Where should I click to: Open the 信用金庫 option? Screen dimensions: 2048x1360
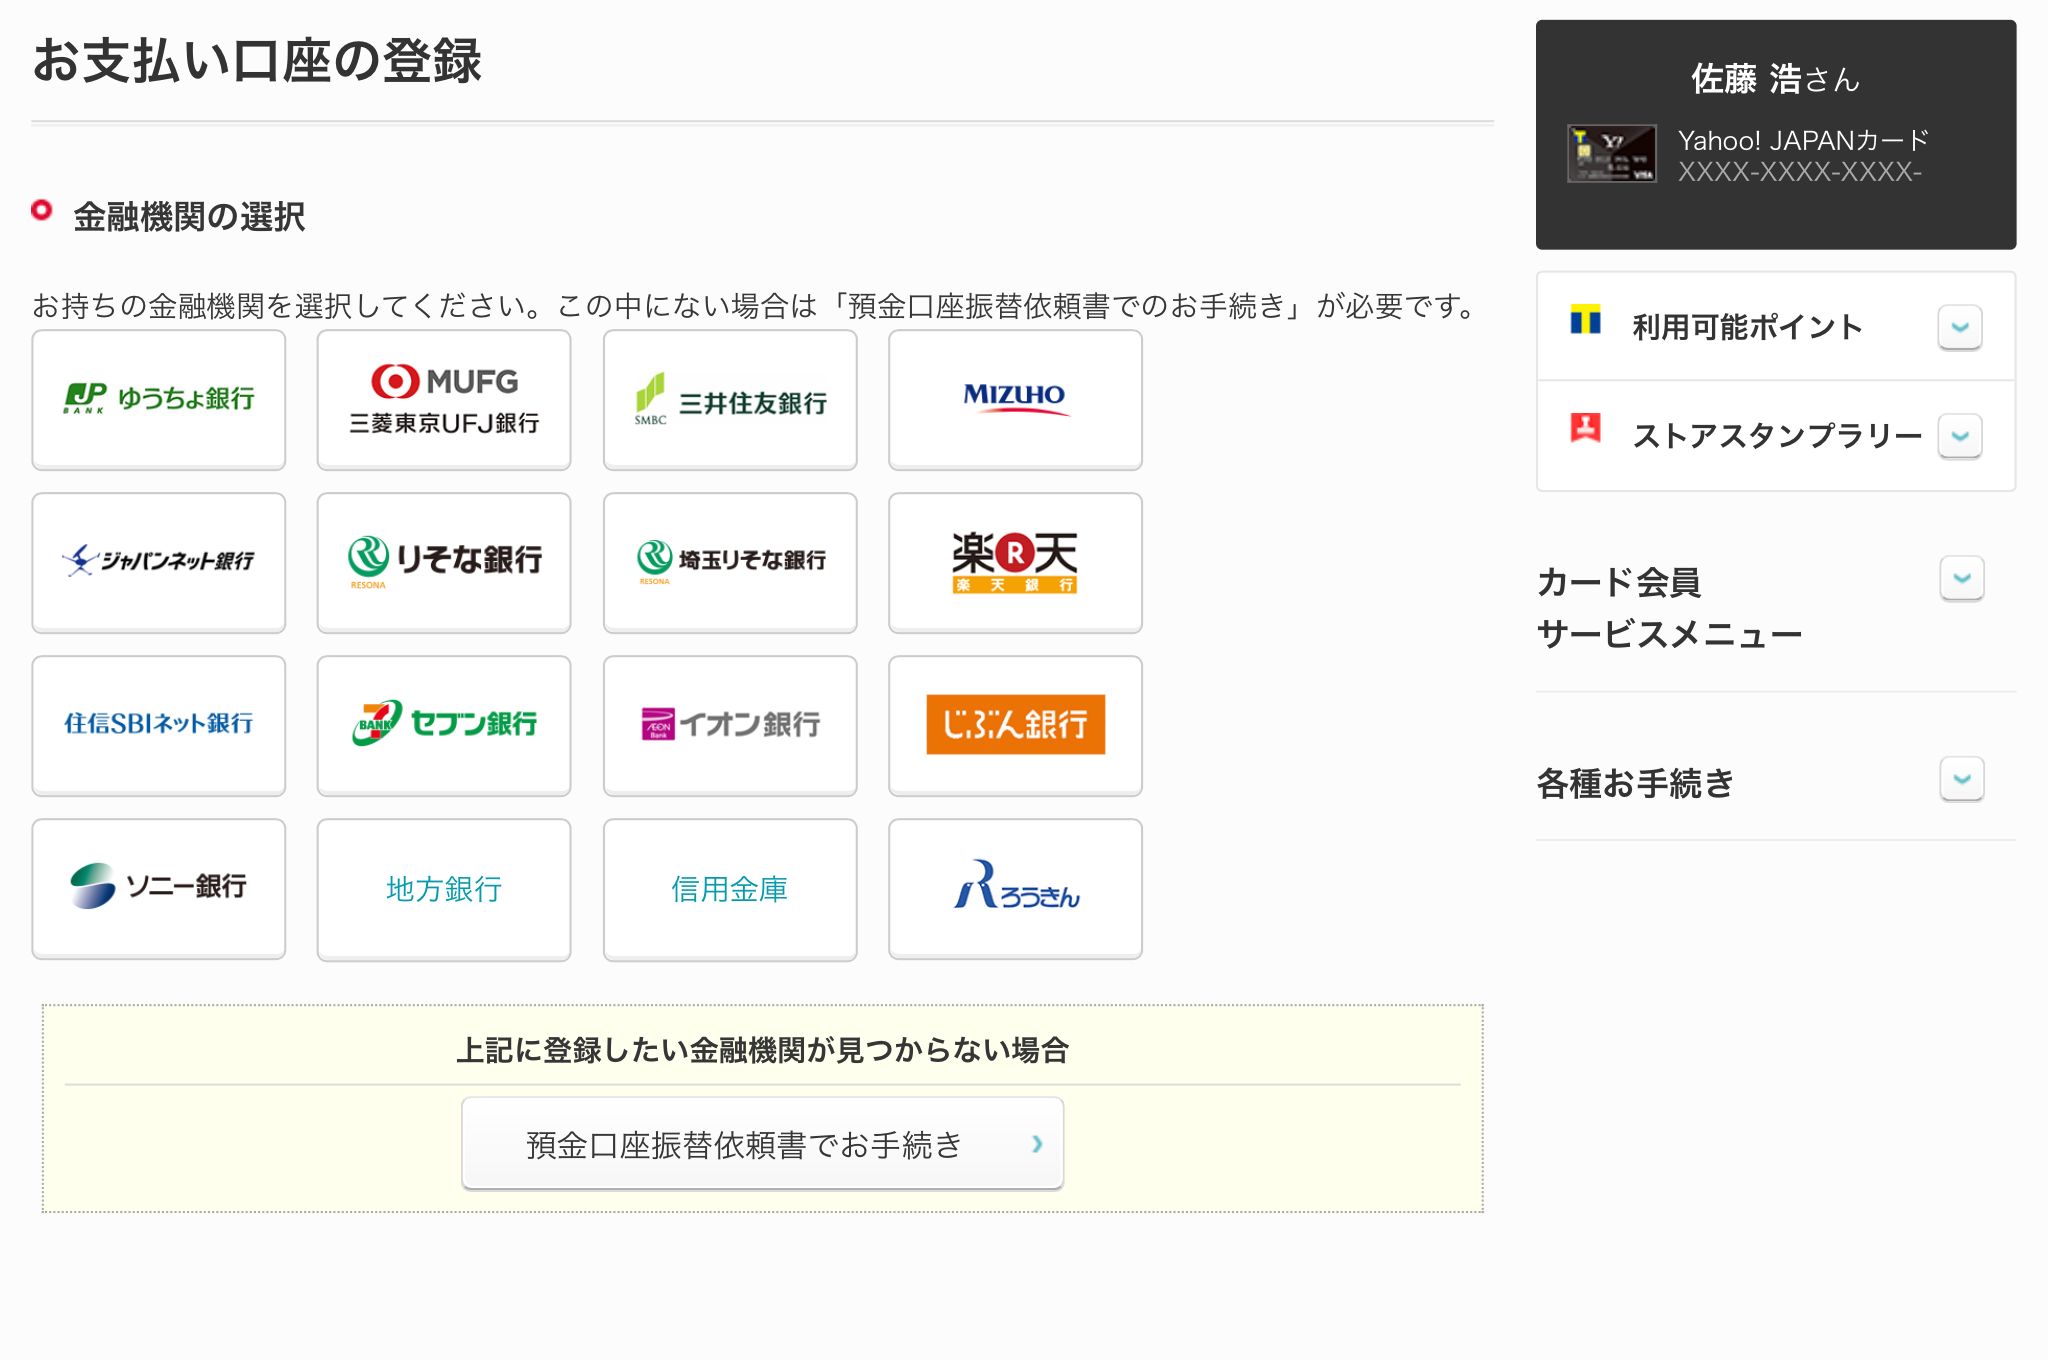pos(730,889)
